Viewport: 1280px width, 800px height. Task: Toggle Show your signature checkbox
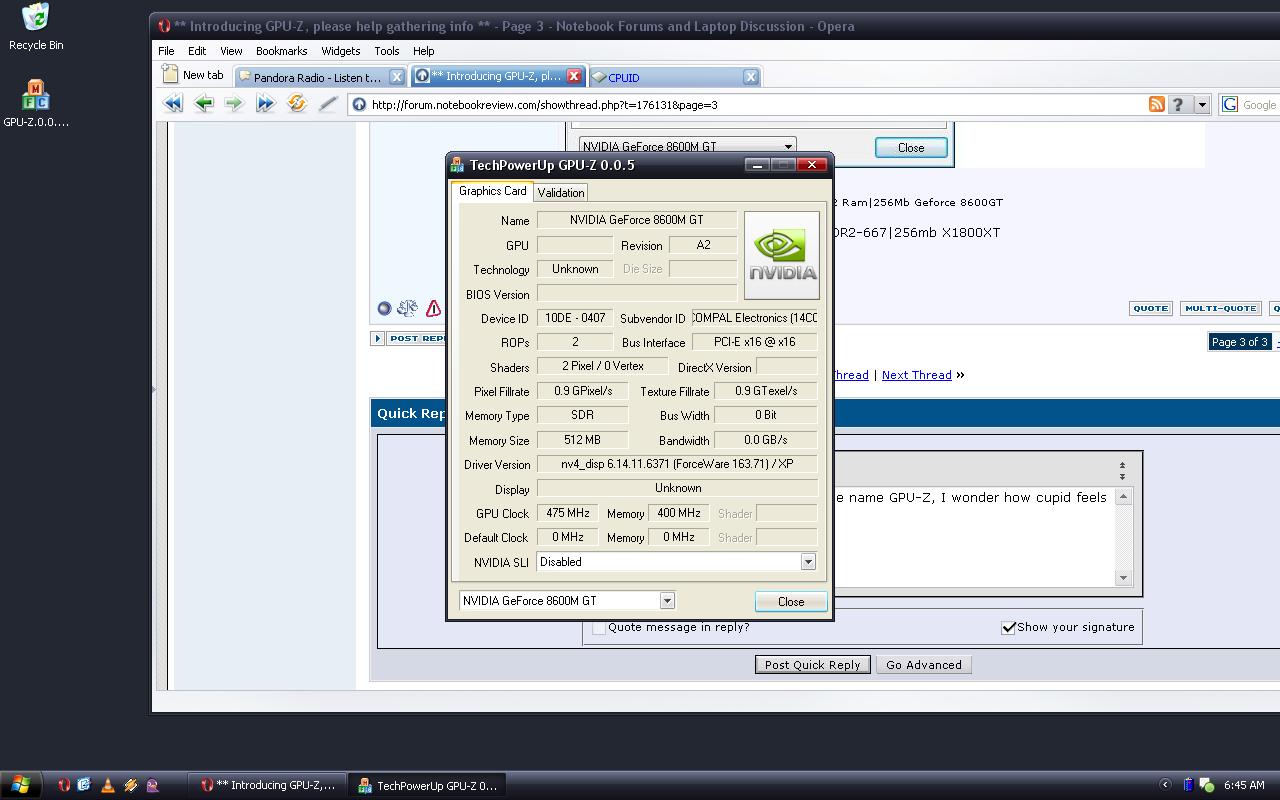(1008, 628)
